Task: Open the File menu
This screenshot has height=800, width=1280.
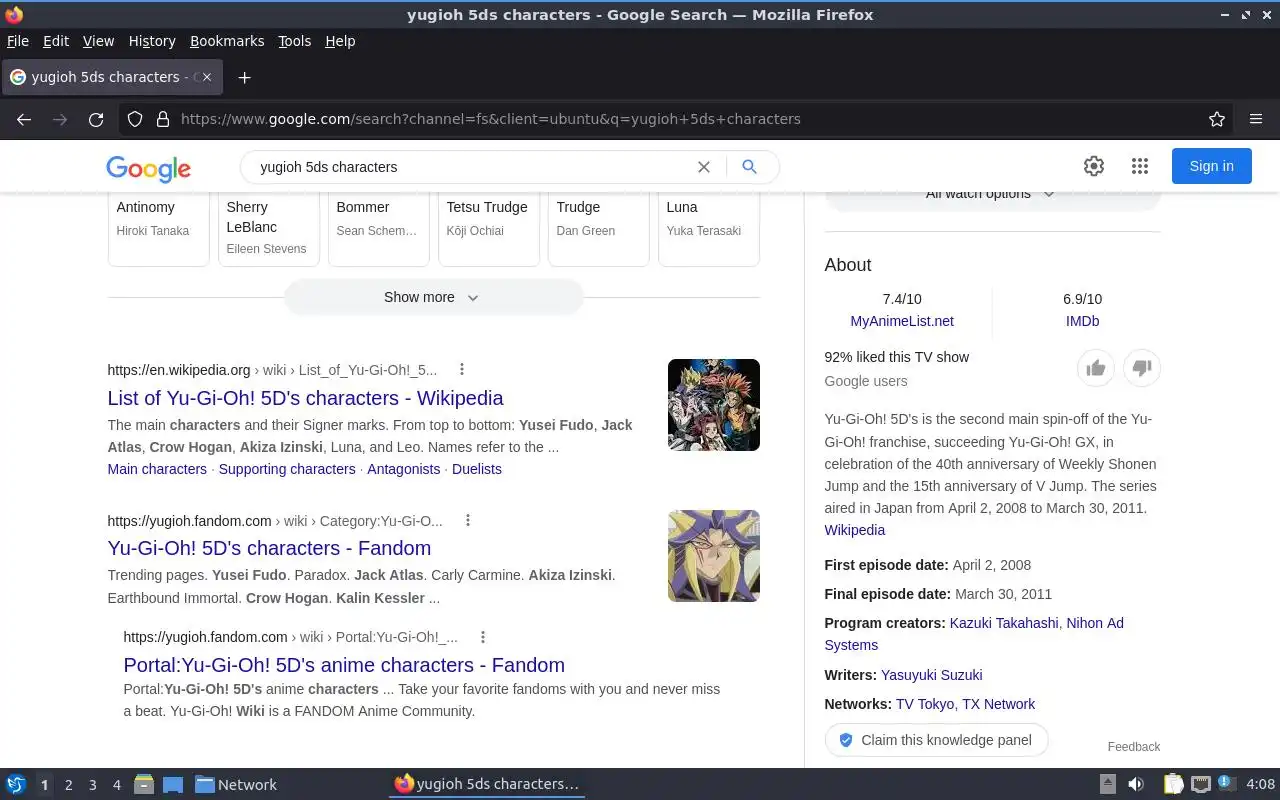Action: click(18, 41)
